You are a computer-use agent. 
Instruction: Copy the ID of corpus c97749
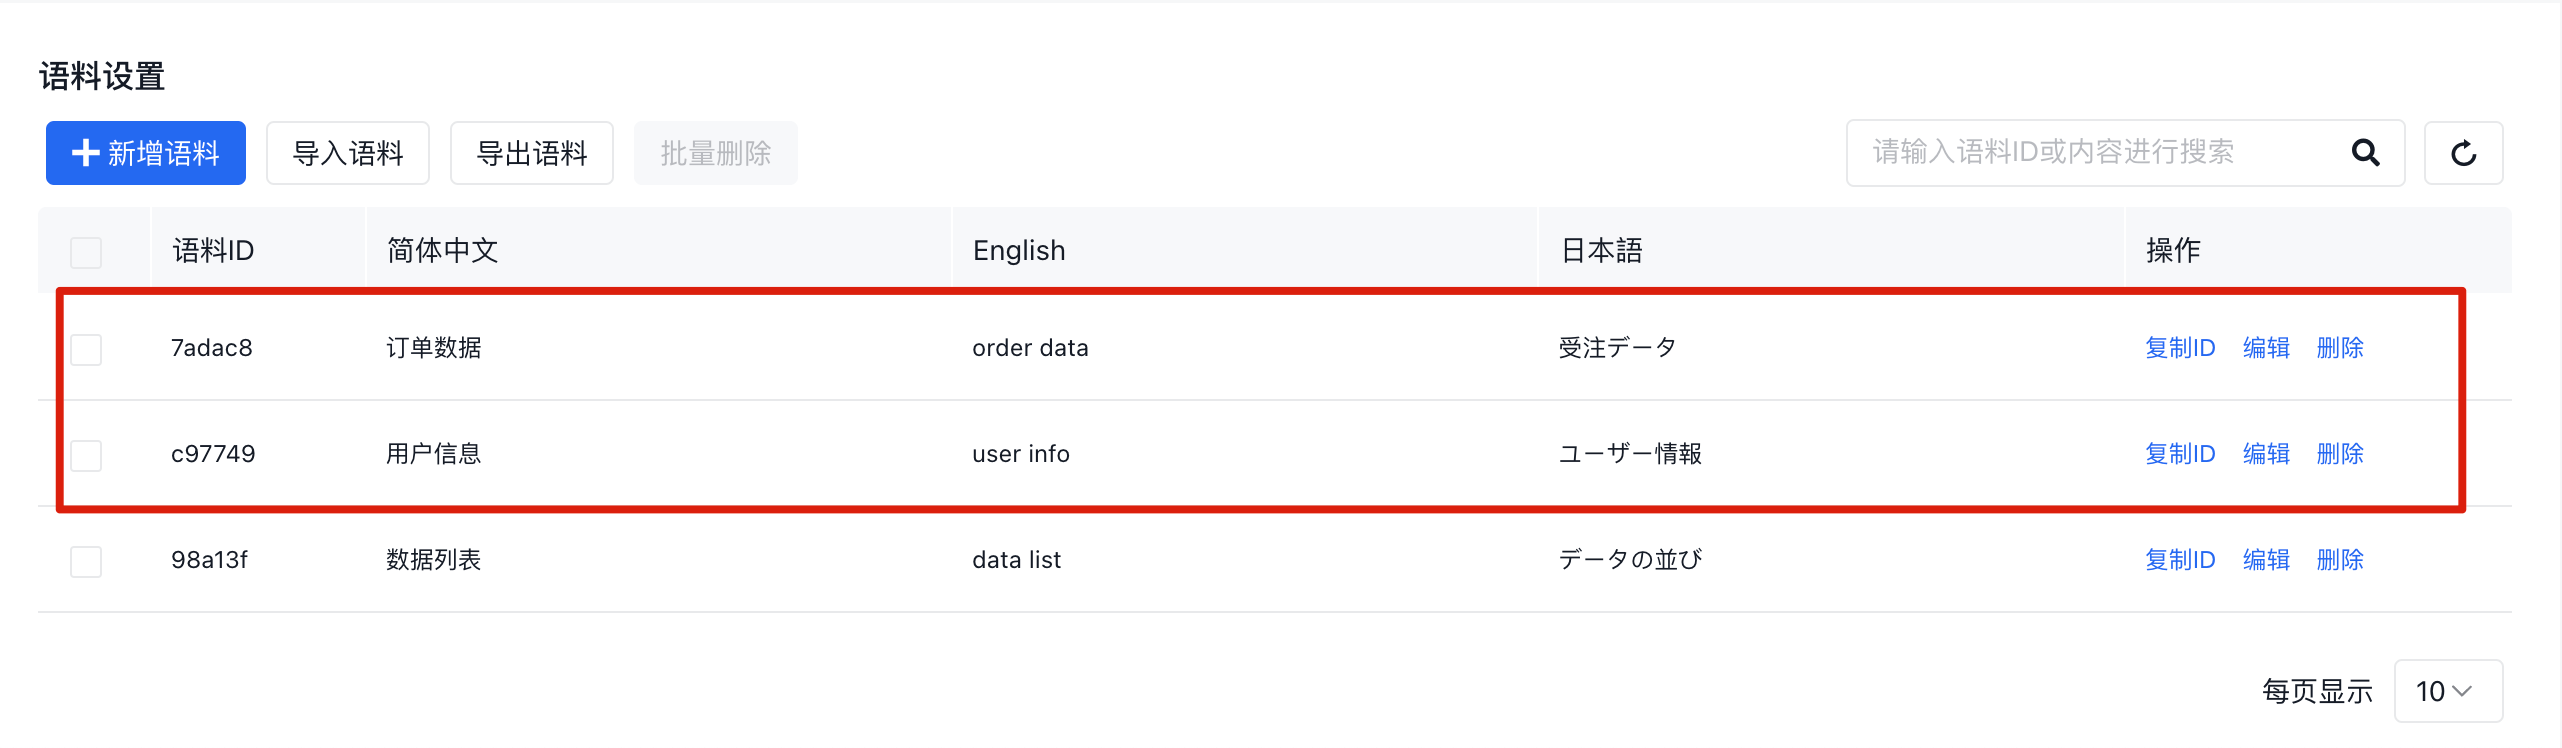coord(2179,454)
